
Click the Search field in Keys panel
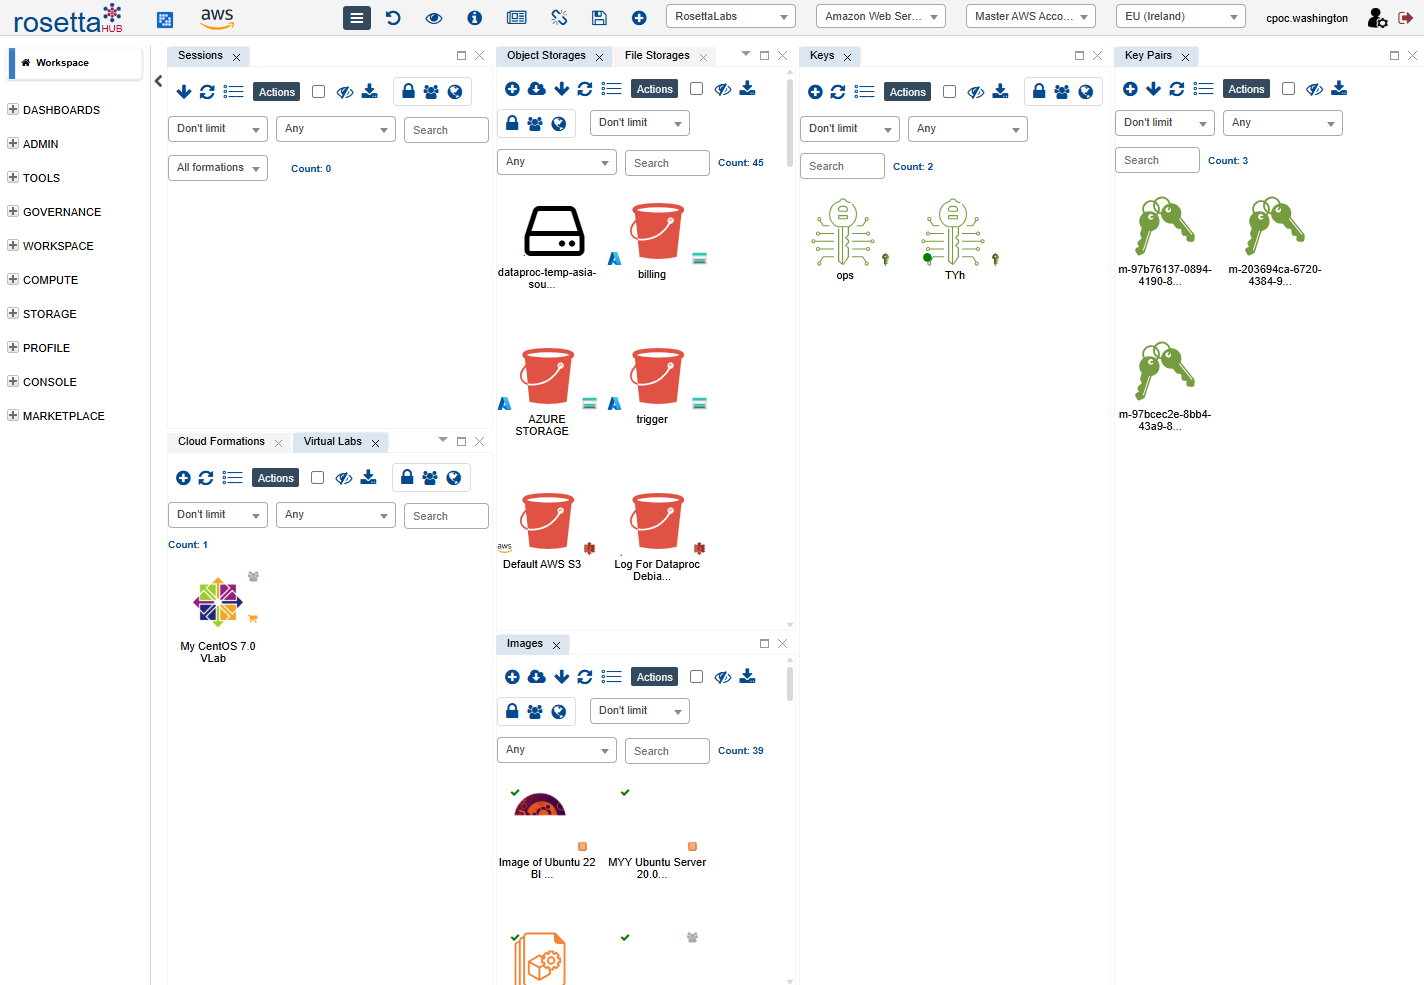[x=841, y=166]
